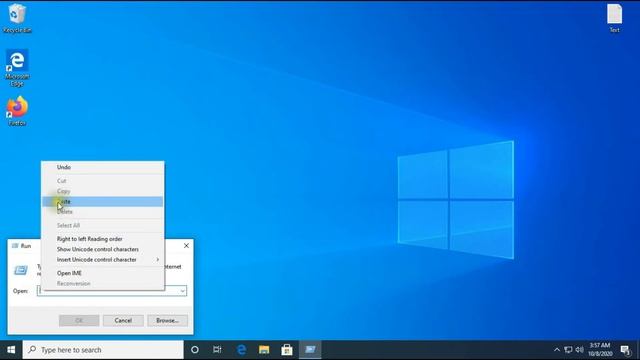Open Task View from taskbar
Viewport: 640px width, 360px height.
(217, 350)
